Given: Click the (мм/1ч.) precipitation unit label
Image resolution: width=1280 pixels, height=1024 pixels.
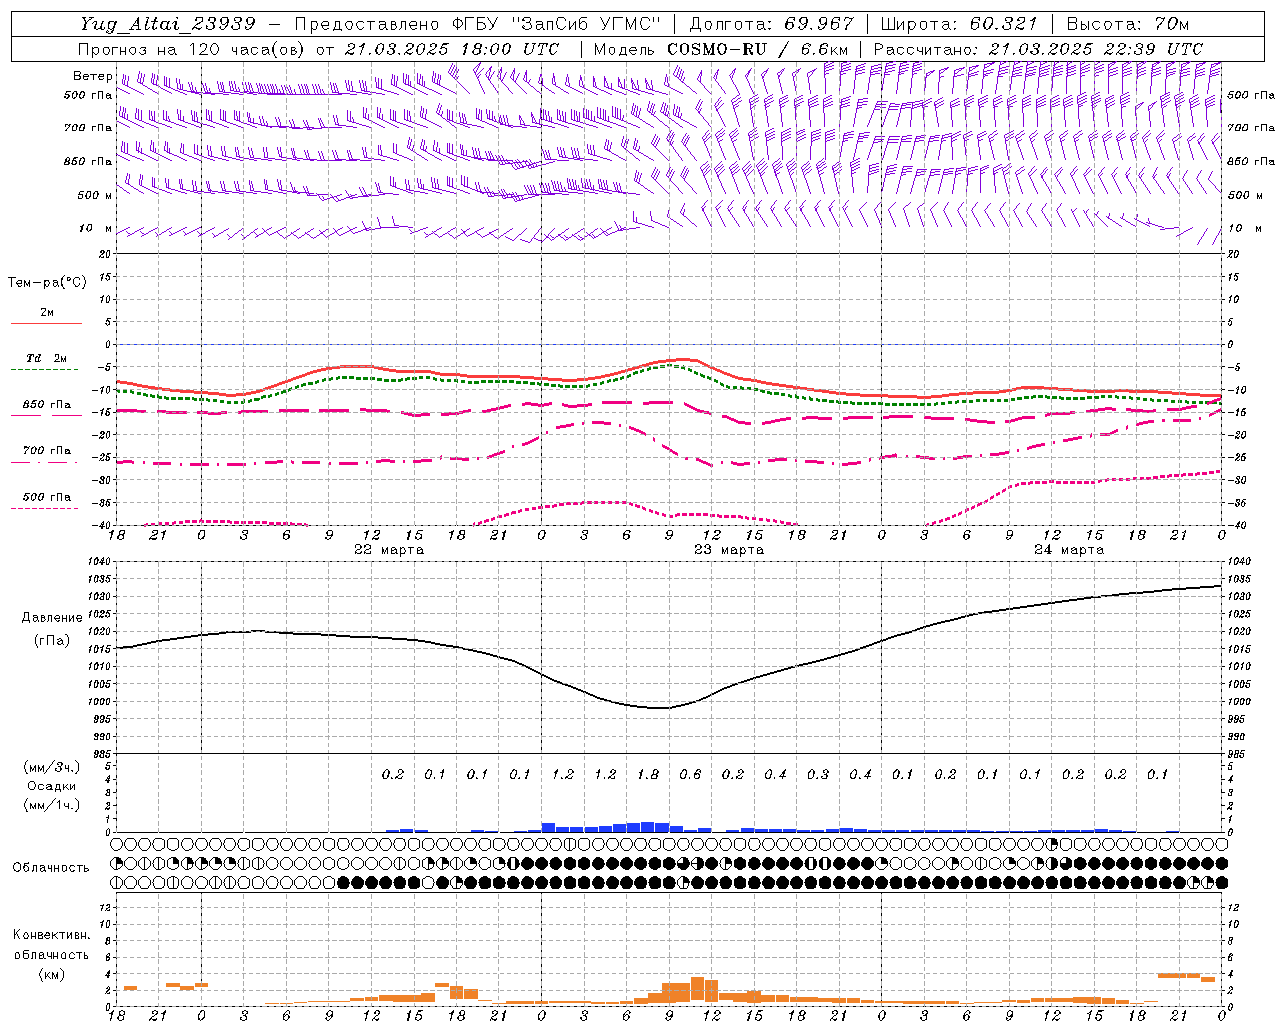Looking at the screenshot, I should click(52, 805).
